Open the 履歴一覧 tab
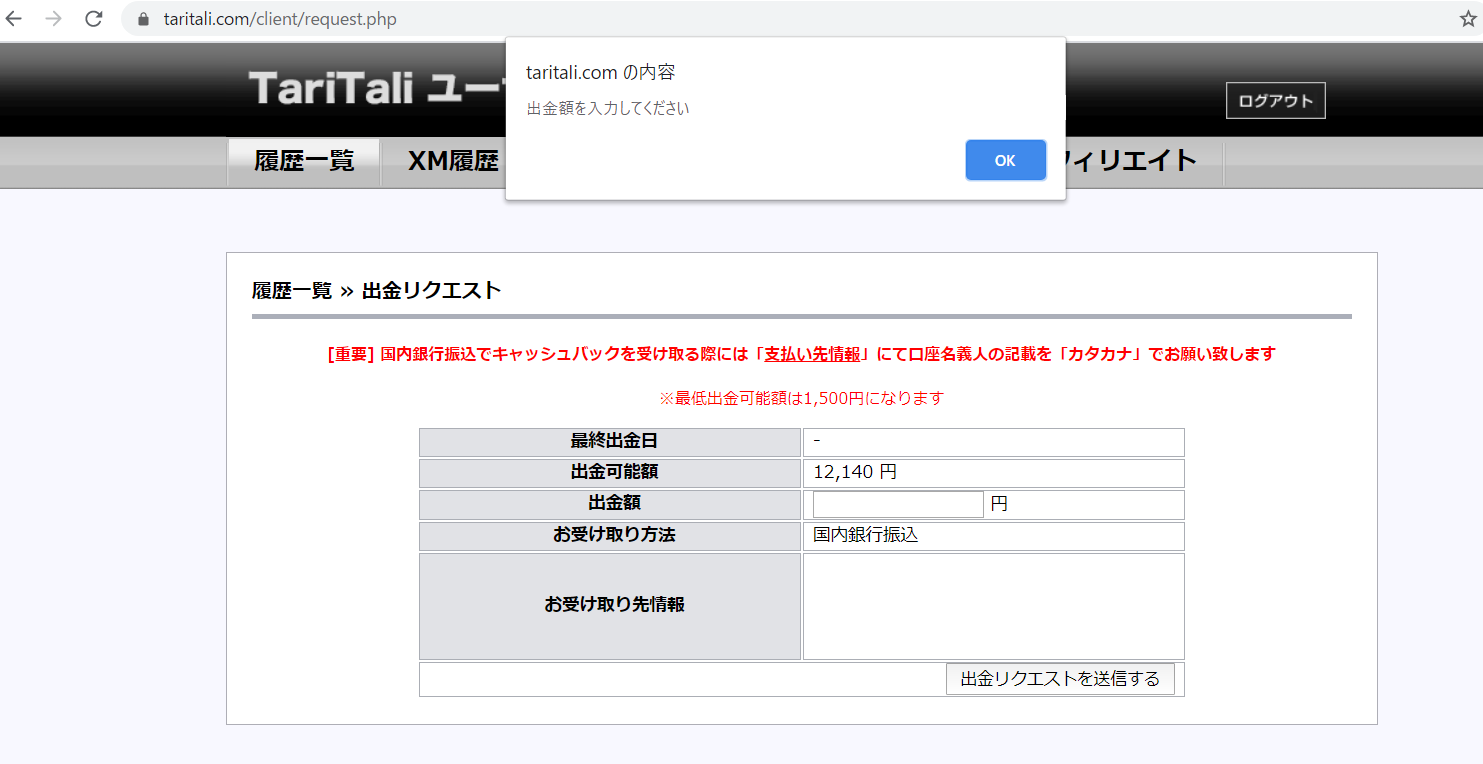Viewport: 1483px width, 764px height. click(304, 162)
